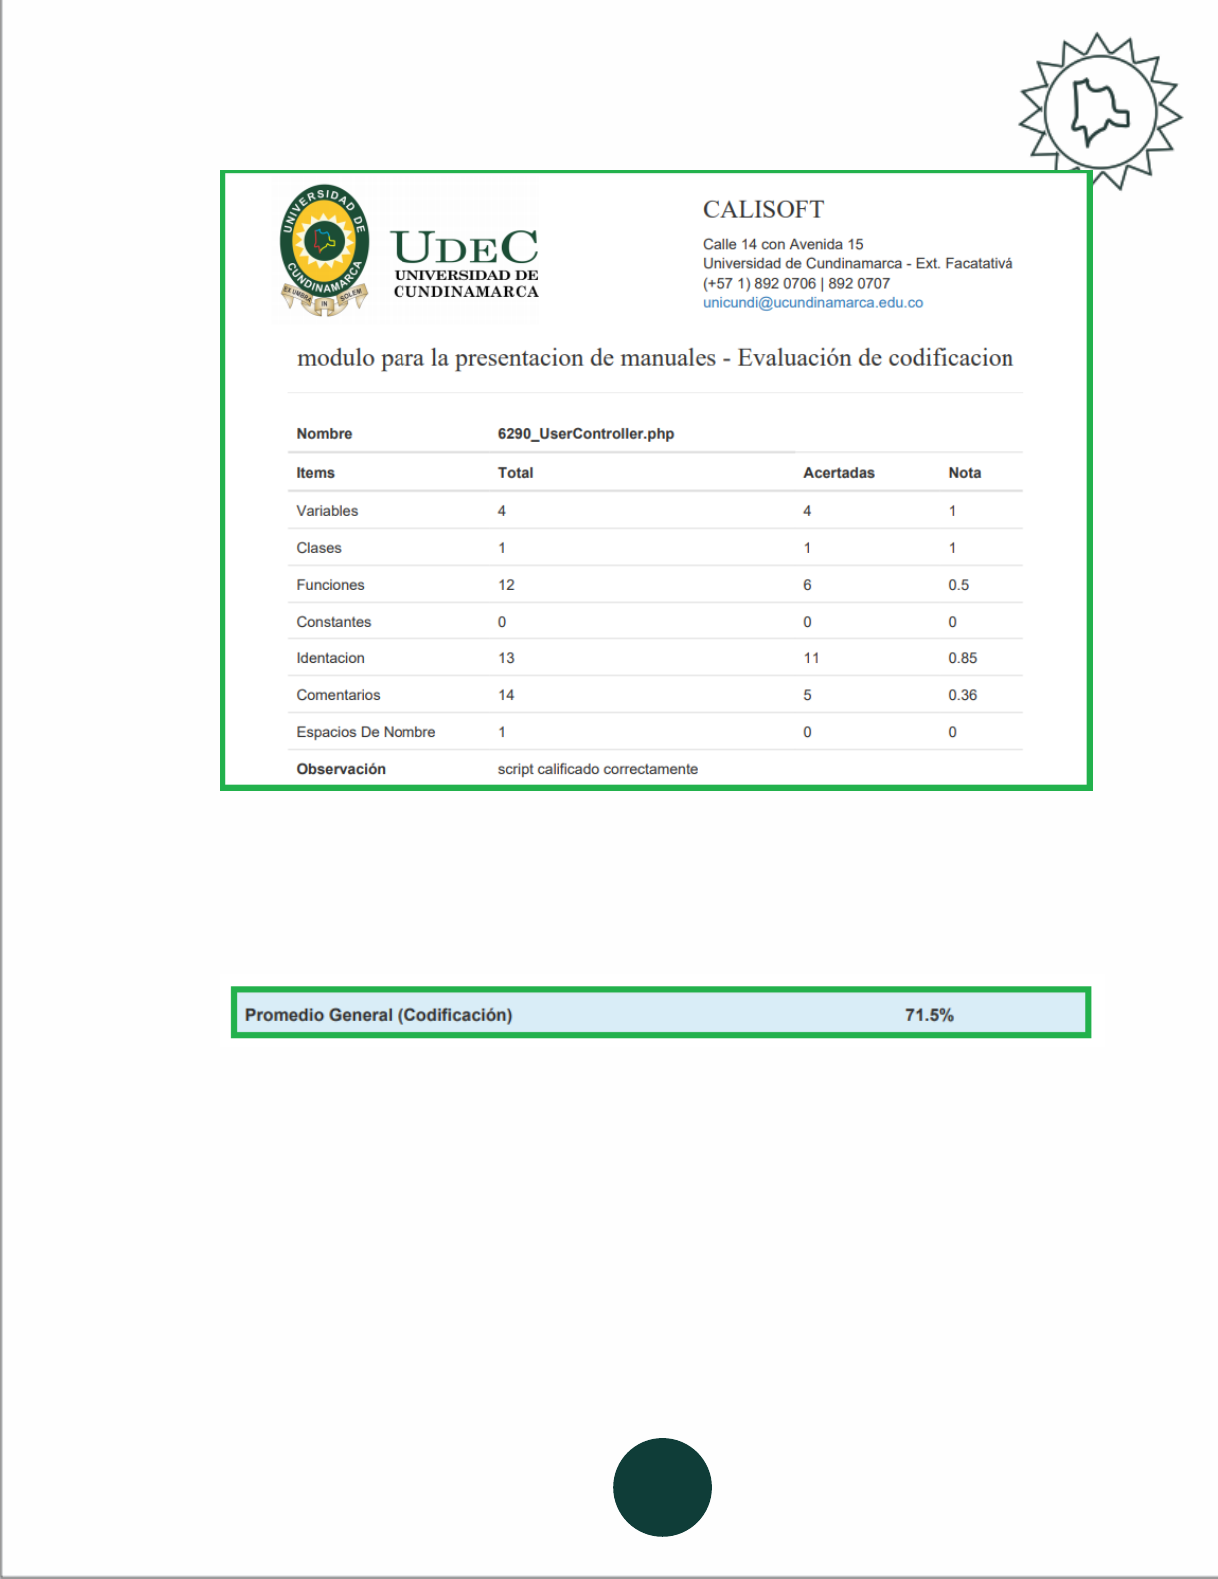Select the Comentarios row label
The width and height of the screenshot is (1218, 1579).
click(x=338, y=695)
